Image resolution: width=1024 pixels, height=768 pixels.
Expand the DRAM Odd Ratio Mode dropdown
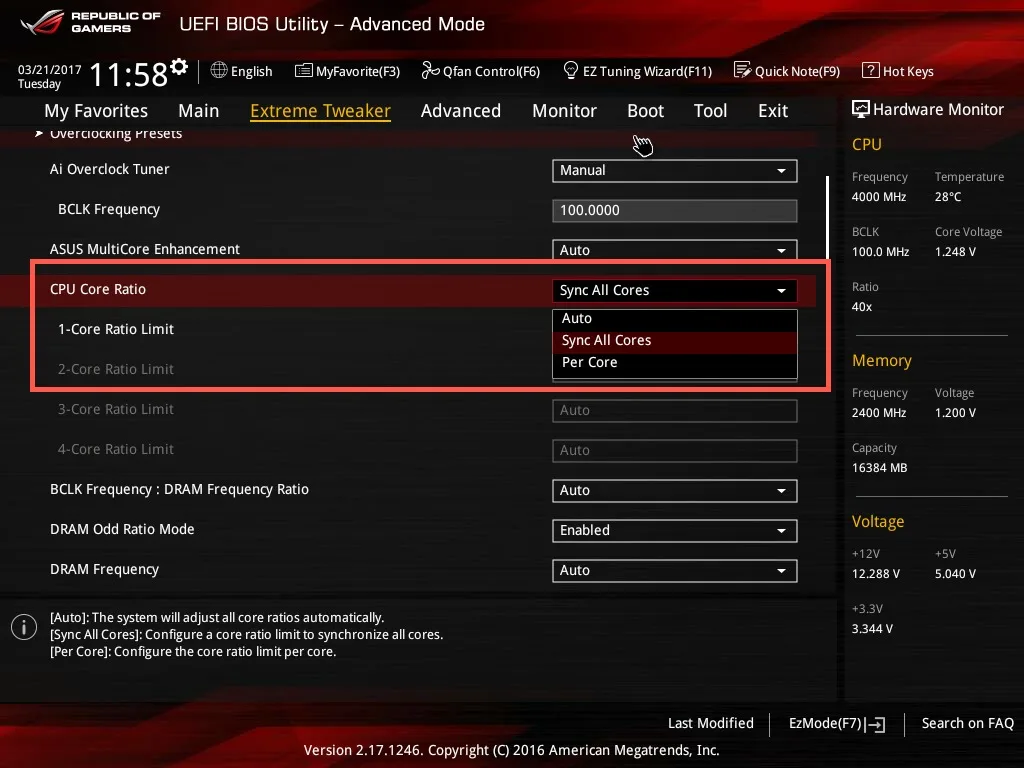[x=675, y=530]
